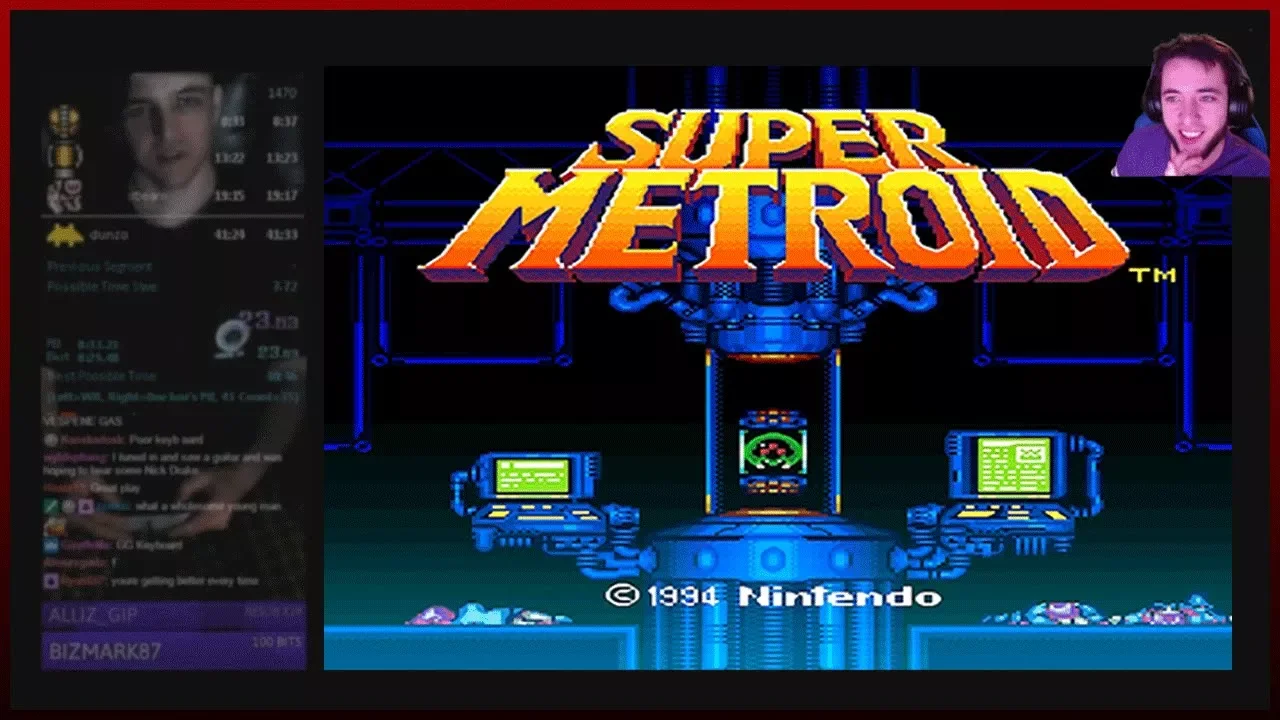Click the '41:24' split time
Image resolution: width=1280 pixels, height=720 pixels.
(x=230, y=234)
